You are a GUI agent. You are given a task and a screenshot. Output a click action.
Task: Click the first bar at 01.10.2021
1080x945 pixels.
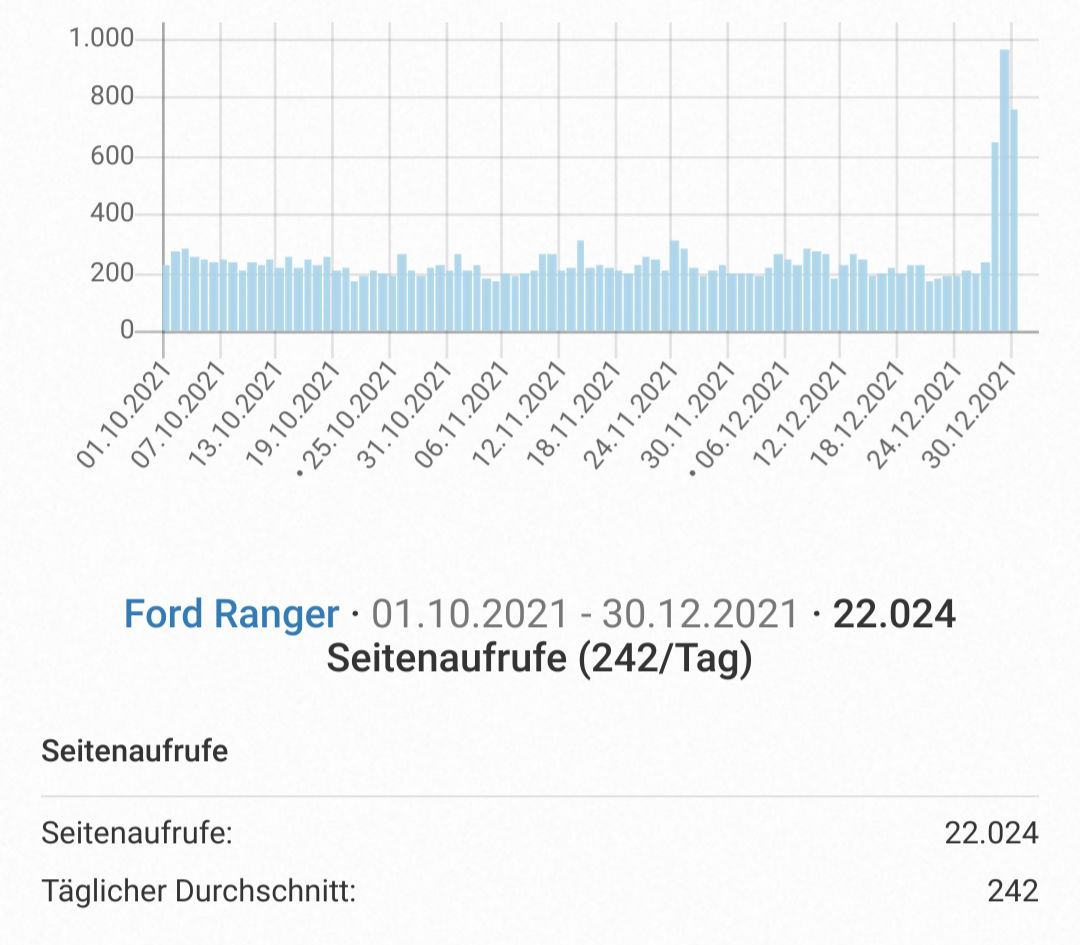click(166, 298)
